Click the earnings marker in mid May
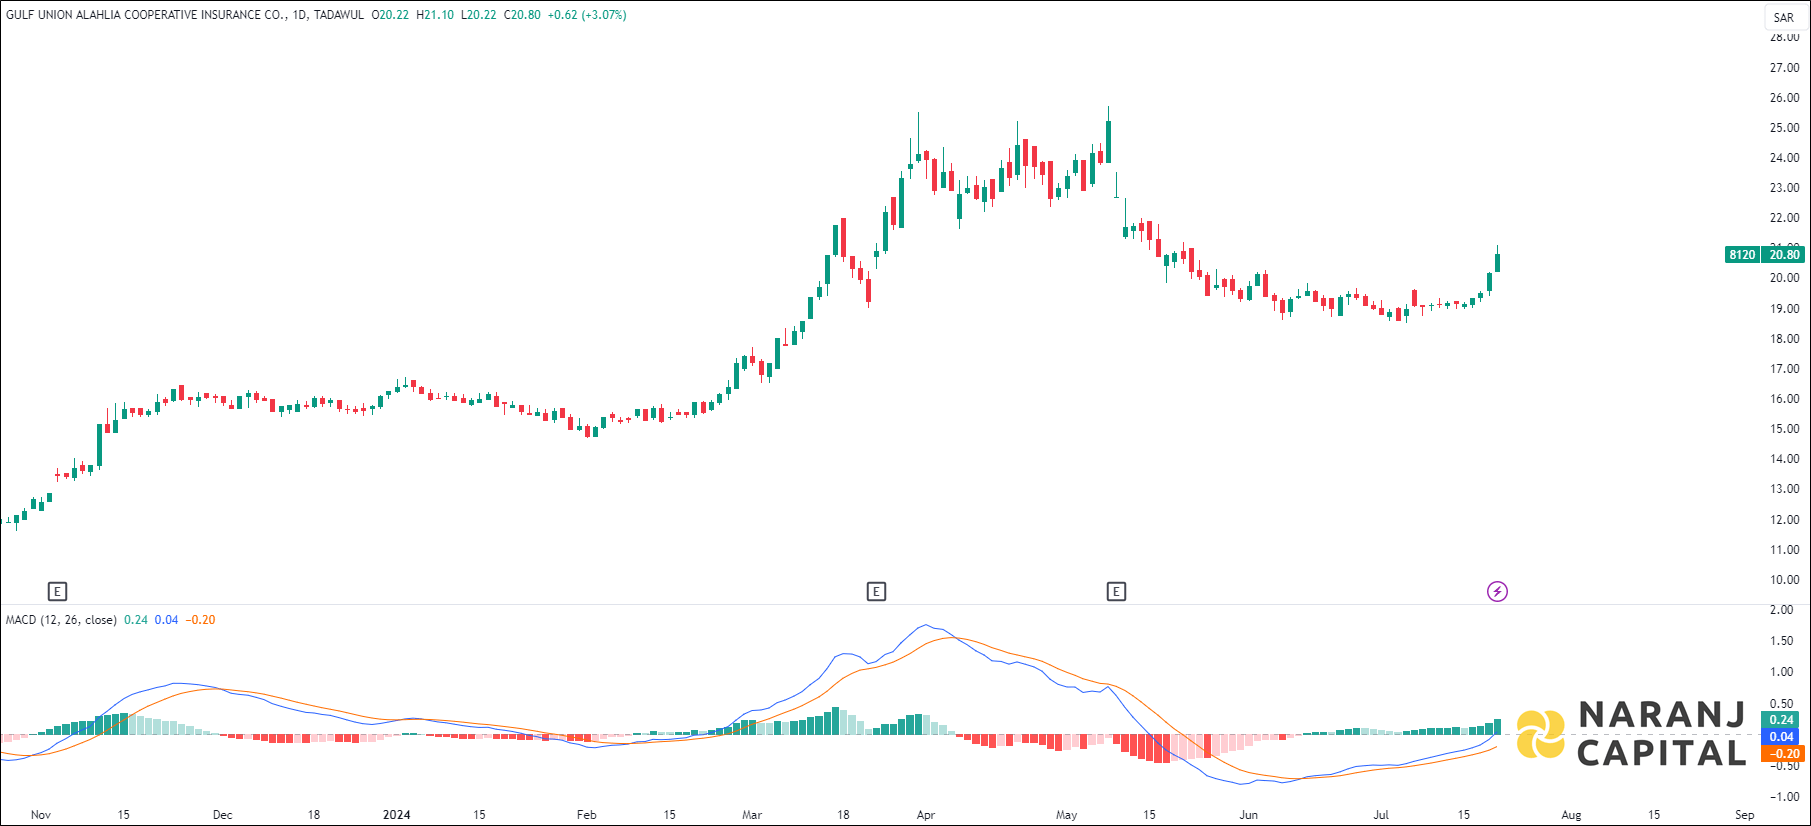Screen dimensions: 1811x826 click(x=1116, y=592)
